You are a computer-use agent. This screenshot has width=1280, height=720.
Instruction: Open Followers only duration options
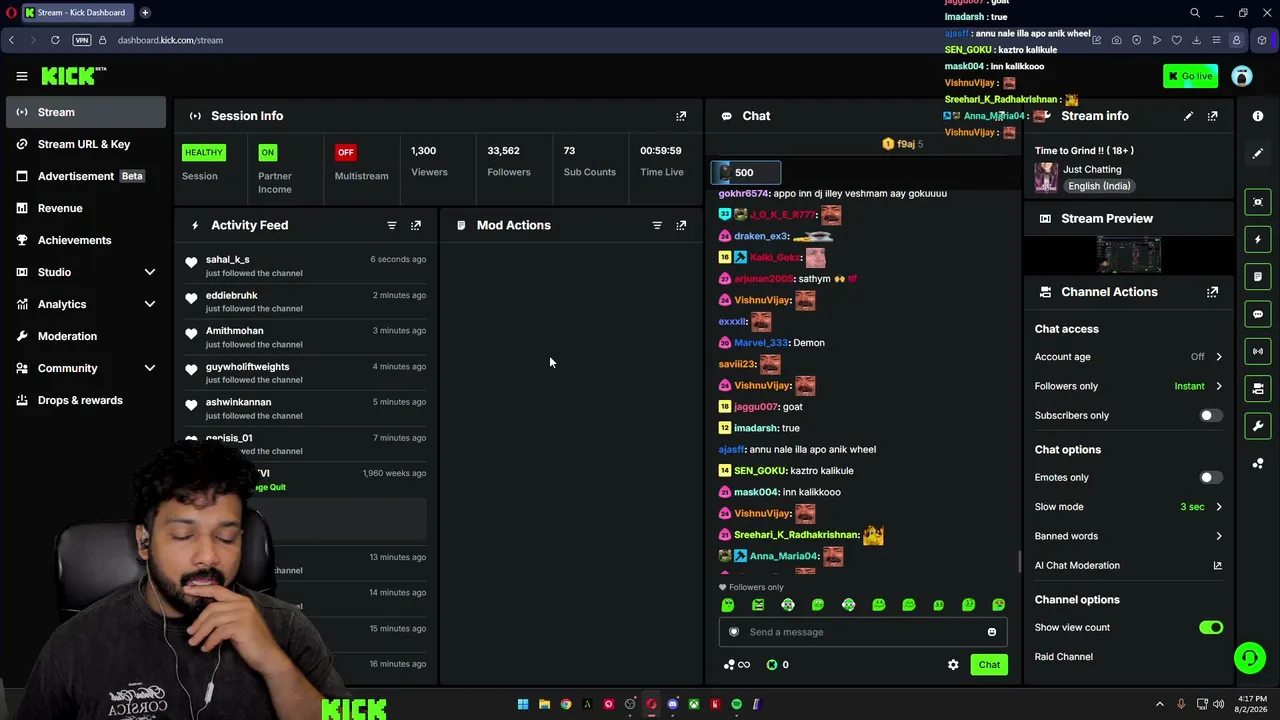coord(1128,386)
